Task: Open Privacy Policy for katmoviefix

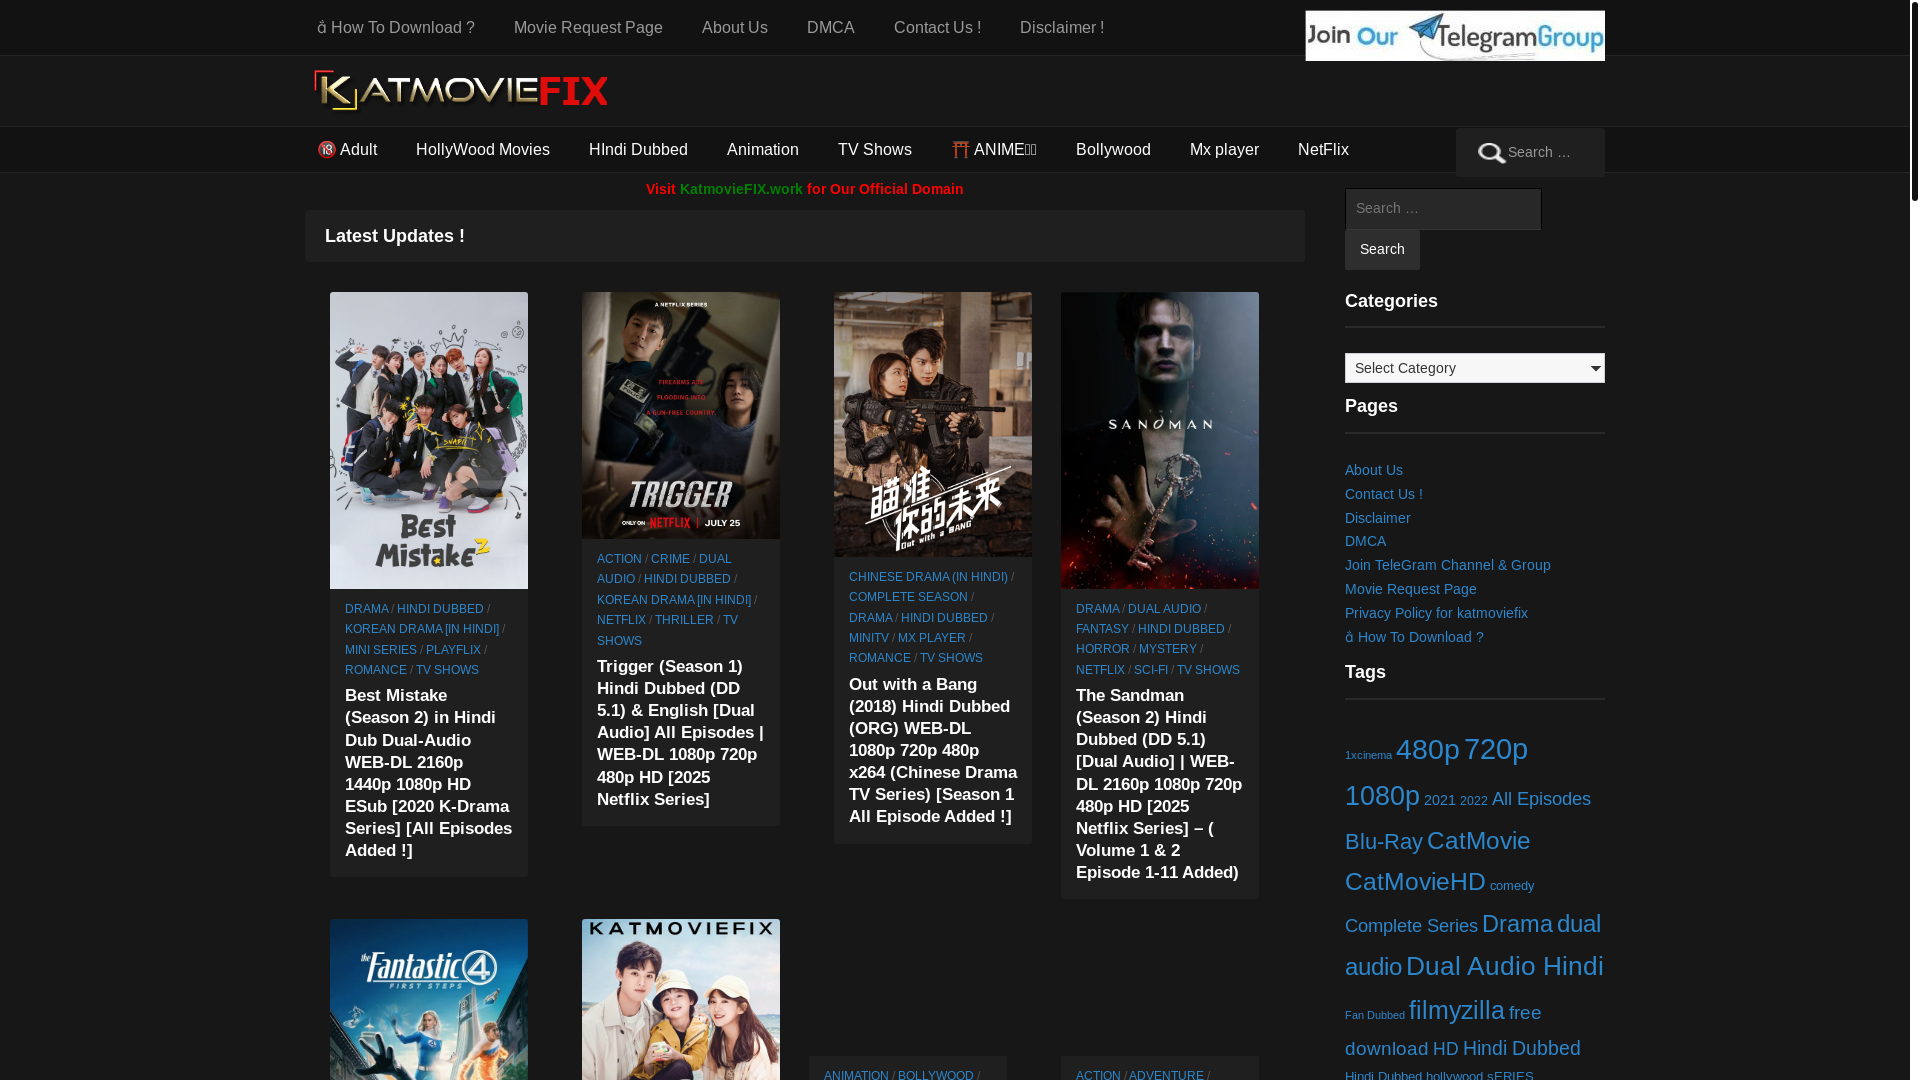Action: (x=1436, y=613)
